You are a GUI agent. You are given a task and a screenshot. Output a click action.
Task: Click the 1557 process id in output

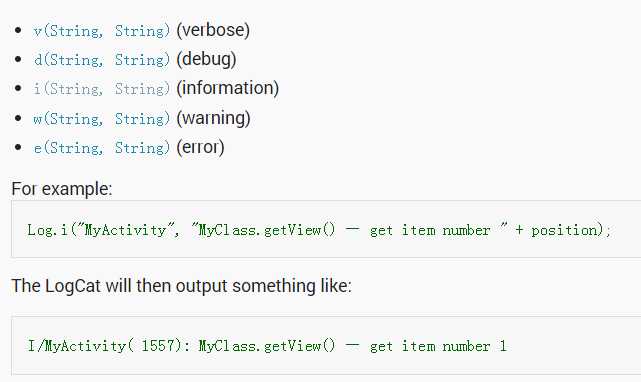coord(158,346)
